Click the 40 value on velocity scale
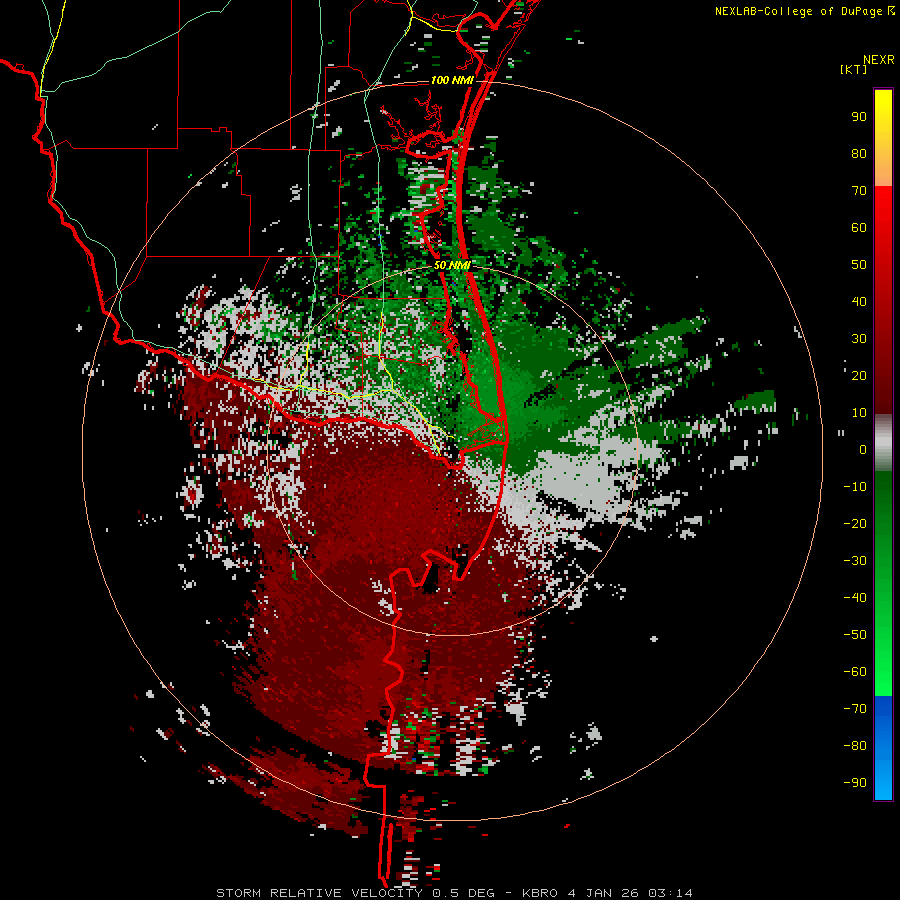Image resolution: width=900 pixels, height=900 pixels. [859, 302]
